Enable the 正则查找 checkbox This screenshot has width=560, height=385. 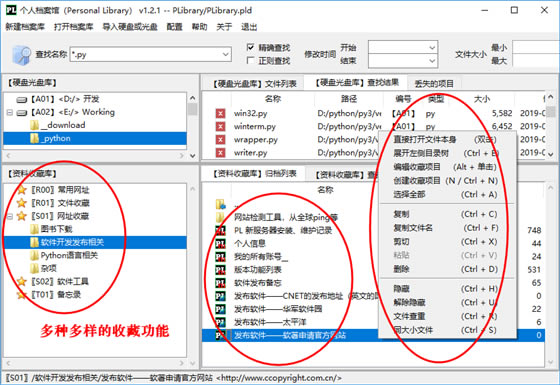(251, 60)
